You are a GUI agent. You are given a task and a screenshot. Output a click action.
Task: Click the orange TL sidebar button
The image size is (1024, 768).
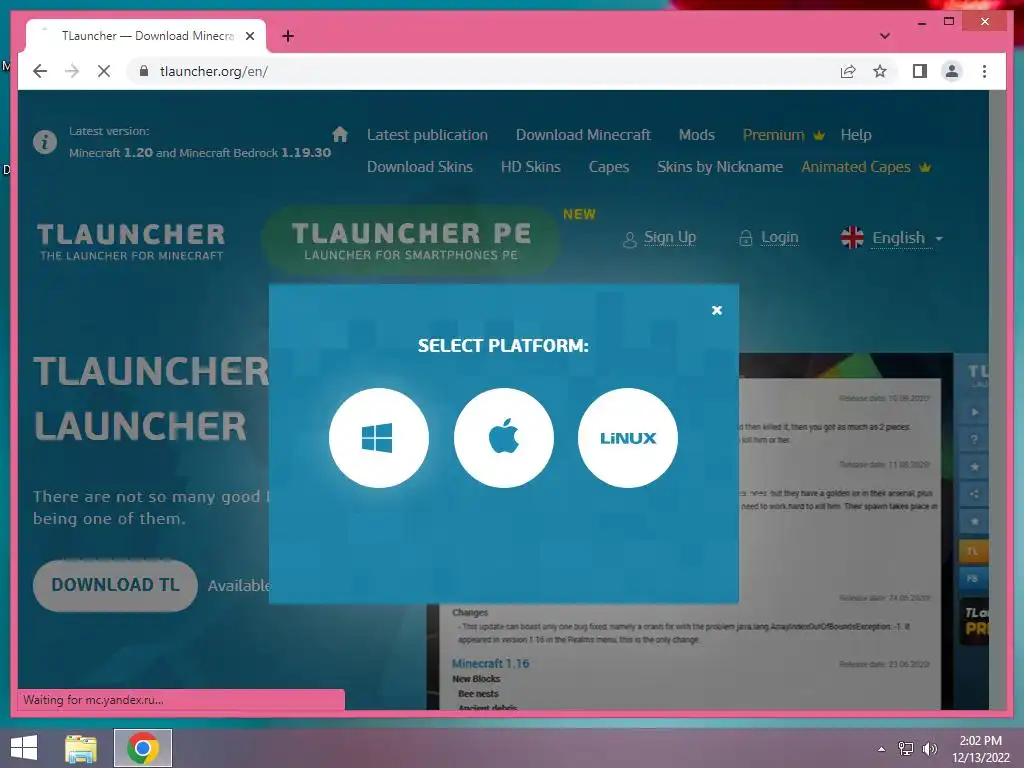(973, 551)
